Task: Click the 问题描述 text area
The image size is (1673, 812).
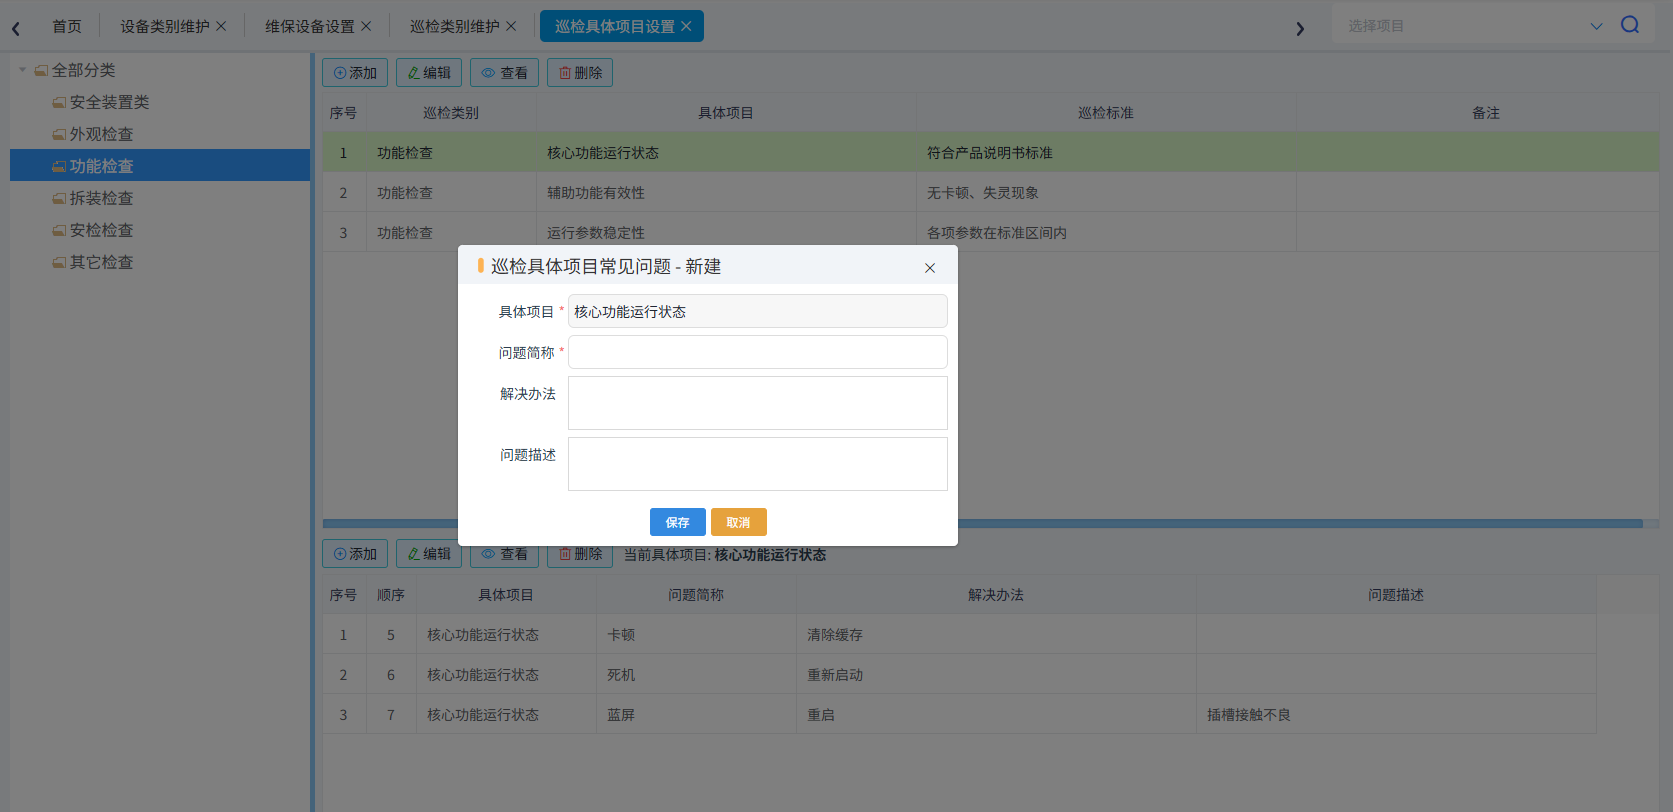Action: pyautogui.click(x=758, y=464)
